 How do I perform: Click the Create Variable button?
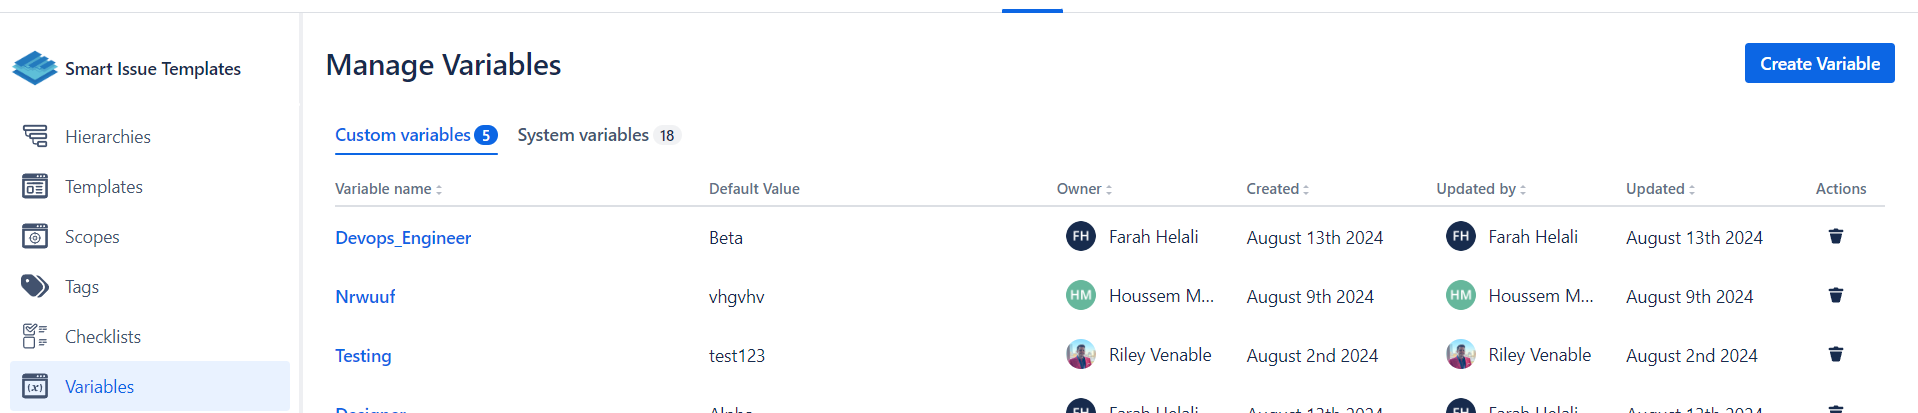(1819, 63)
